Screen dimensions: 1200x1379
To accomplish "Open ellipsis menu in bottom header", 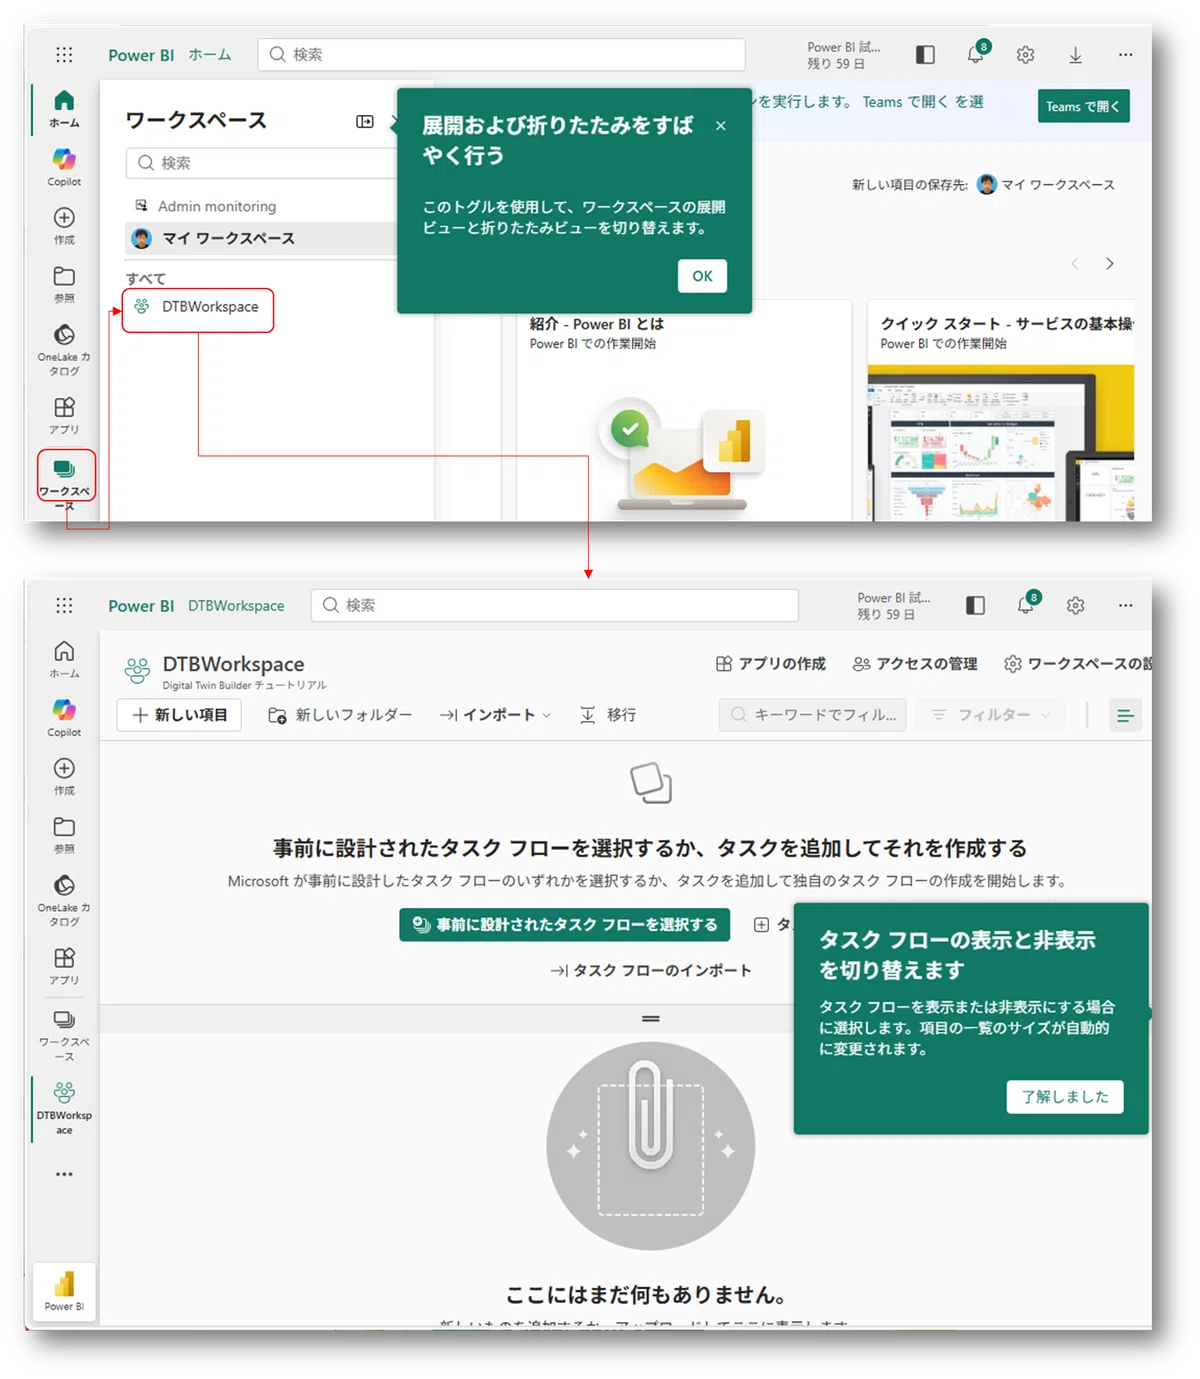I will 1125,606.
